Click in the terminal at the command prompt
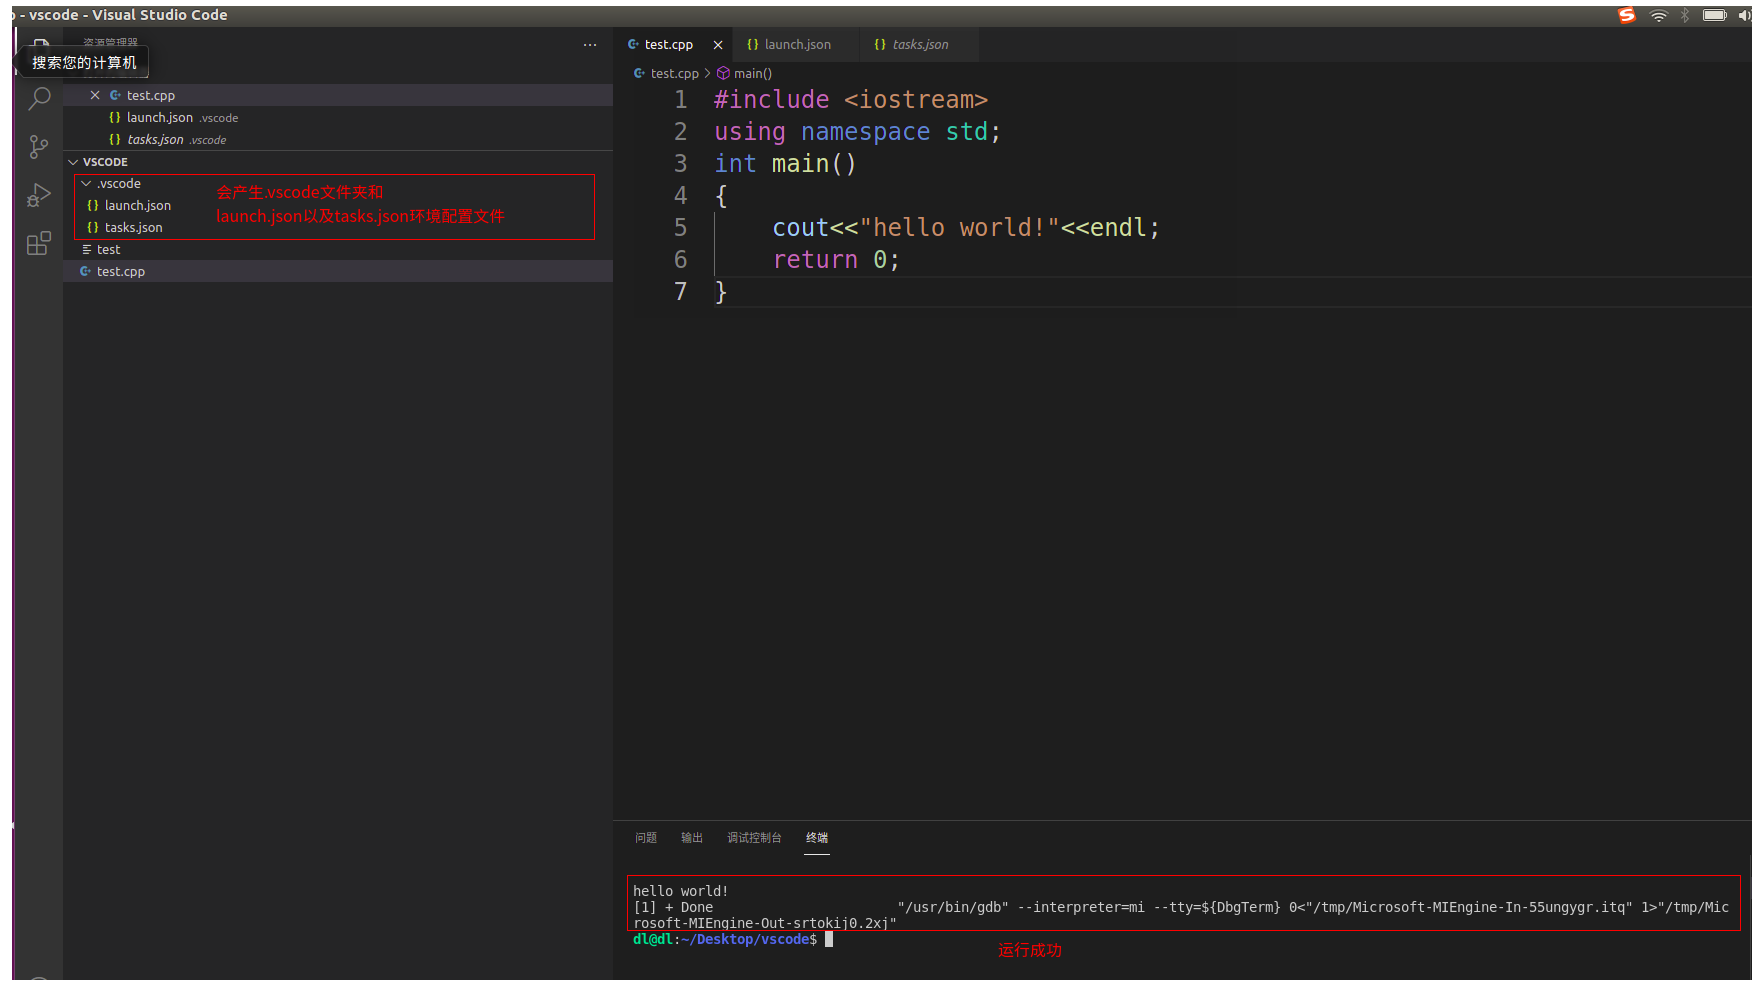 (829, 939)
